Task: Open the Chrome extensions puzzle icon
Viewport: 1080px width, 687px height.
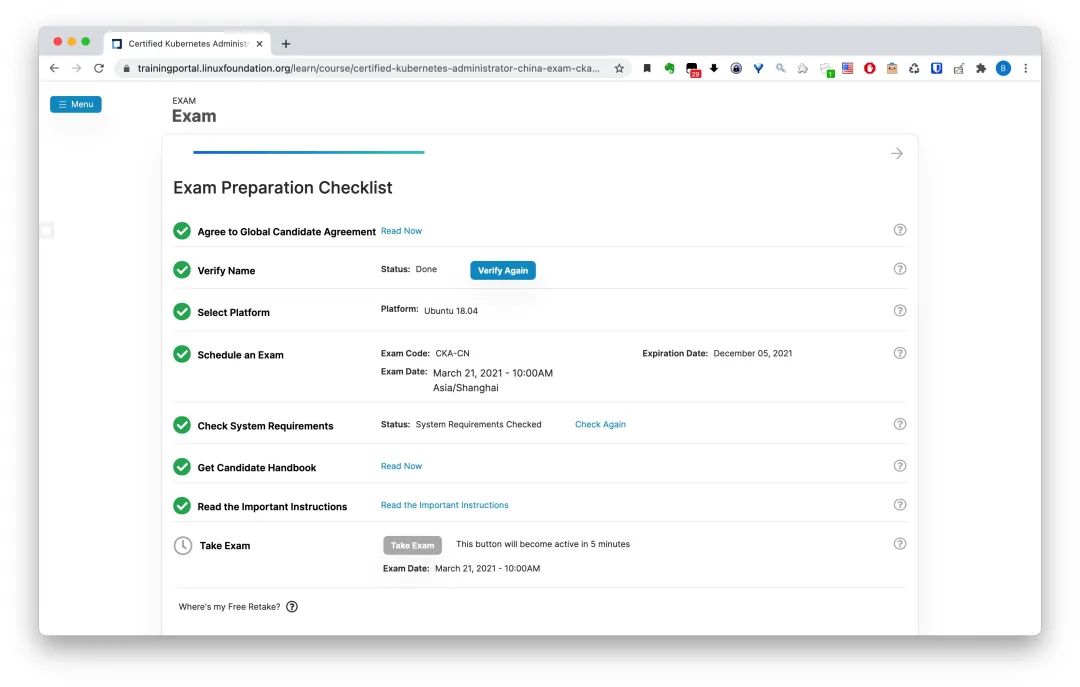Action: tap(981, 68)
